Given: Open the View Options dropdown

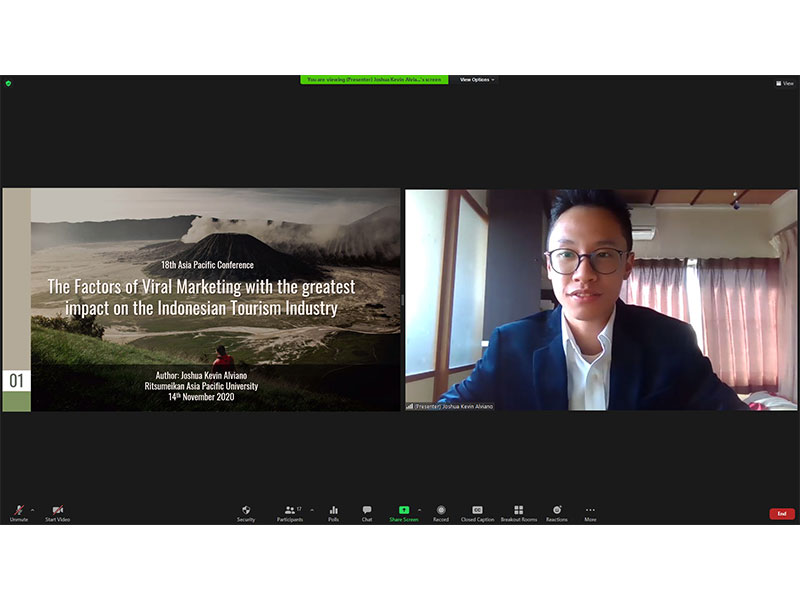Looking at the screenshot, I should 477,79.
